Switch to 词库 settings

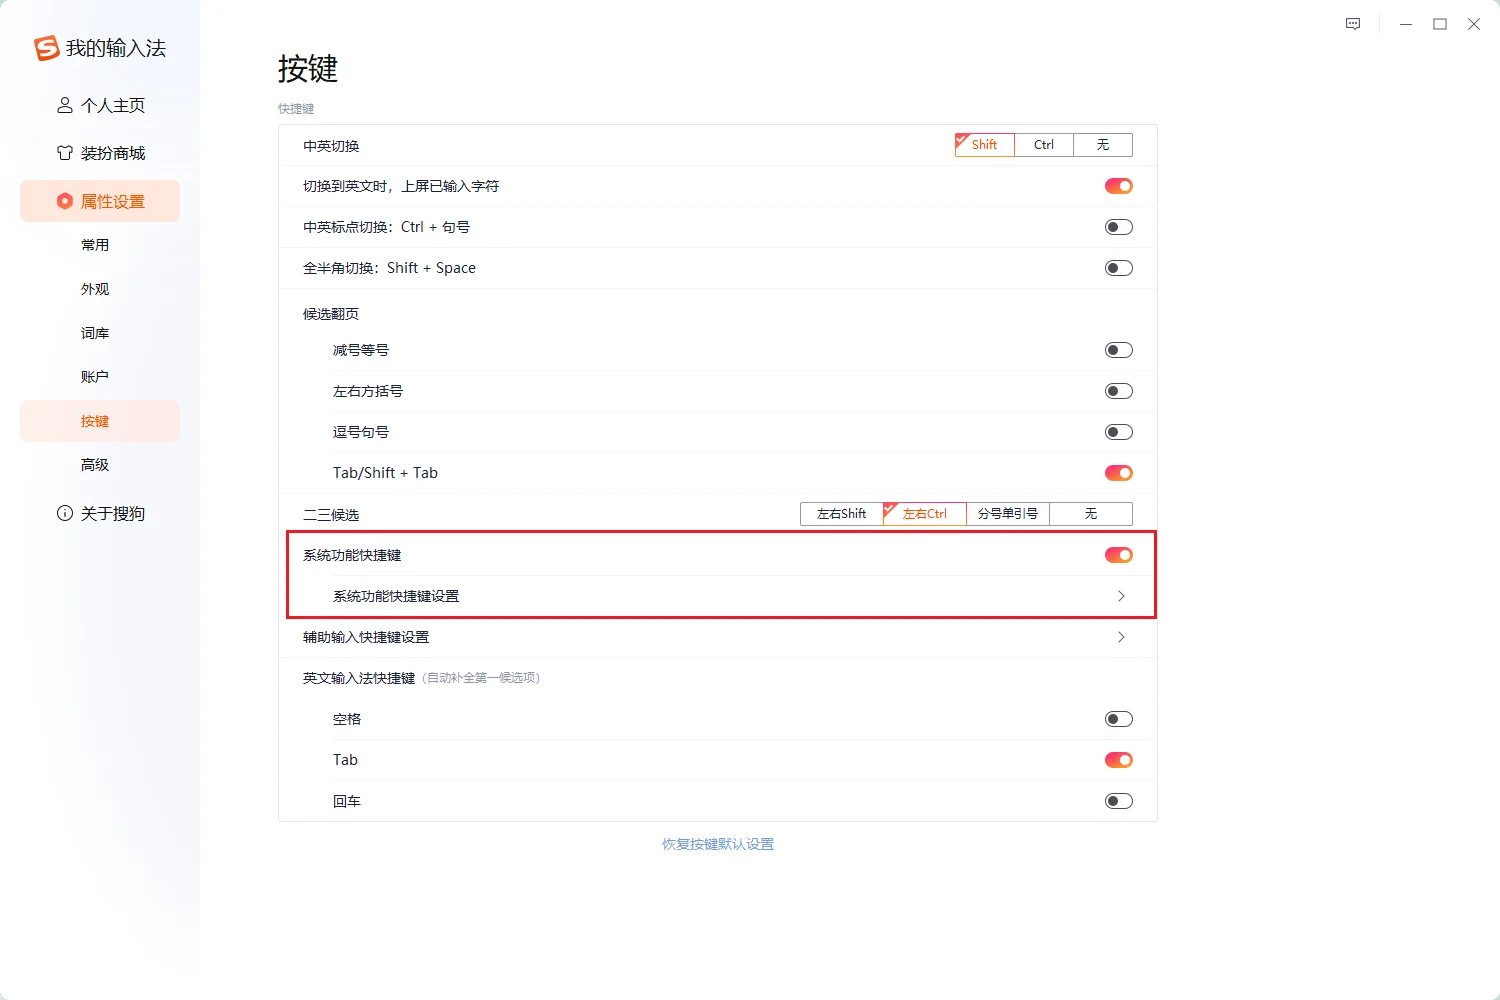(95, 332)
